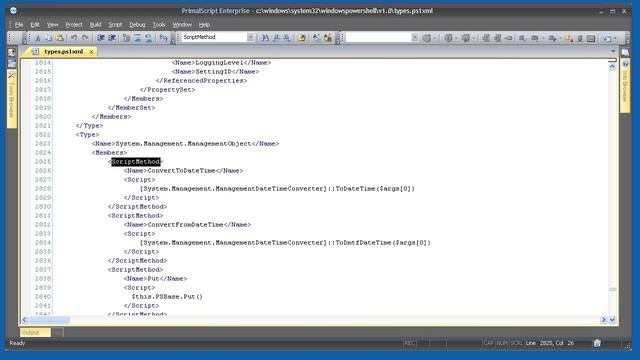Open the Tools Browser side tab
The image size is (640, 360).
[x=11, y=98]
